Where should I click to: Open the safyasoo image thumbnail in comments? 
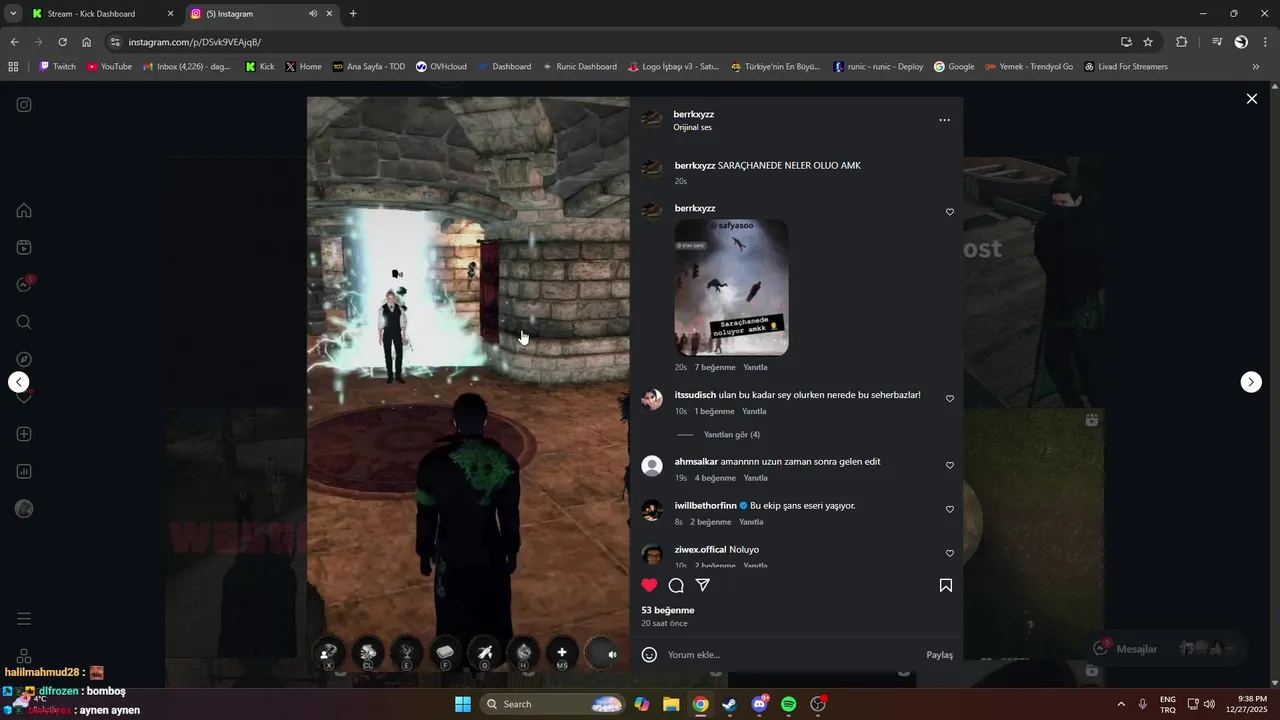point(731,287)
